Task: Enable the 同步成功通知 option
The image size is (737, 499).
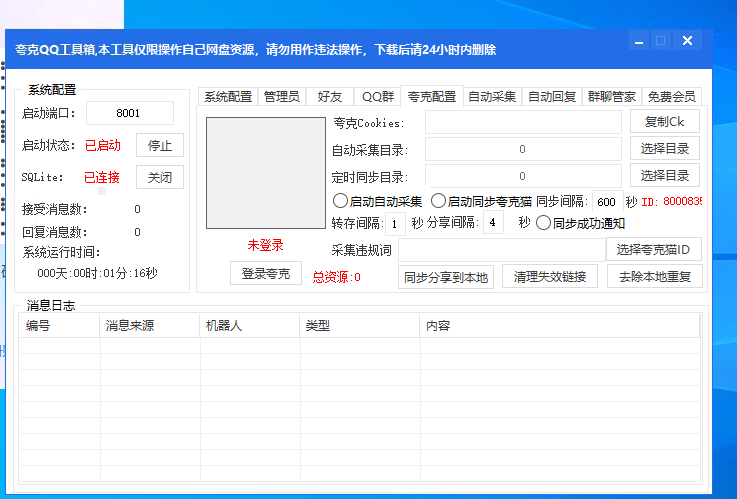Action: [543, 223]
